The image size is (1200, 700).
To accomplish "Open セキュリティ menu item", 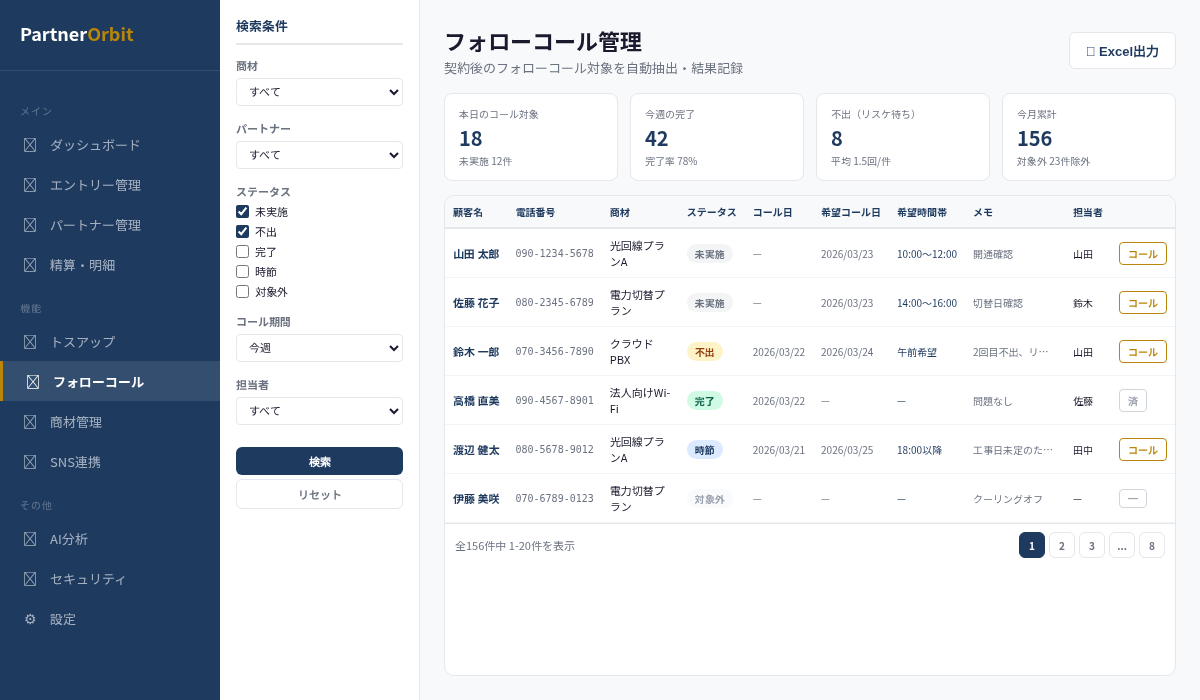I will click(88, 579).
